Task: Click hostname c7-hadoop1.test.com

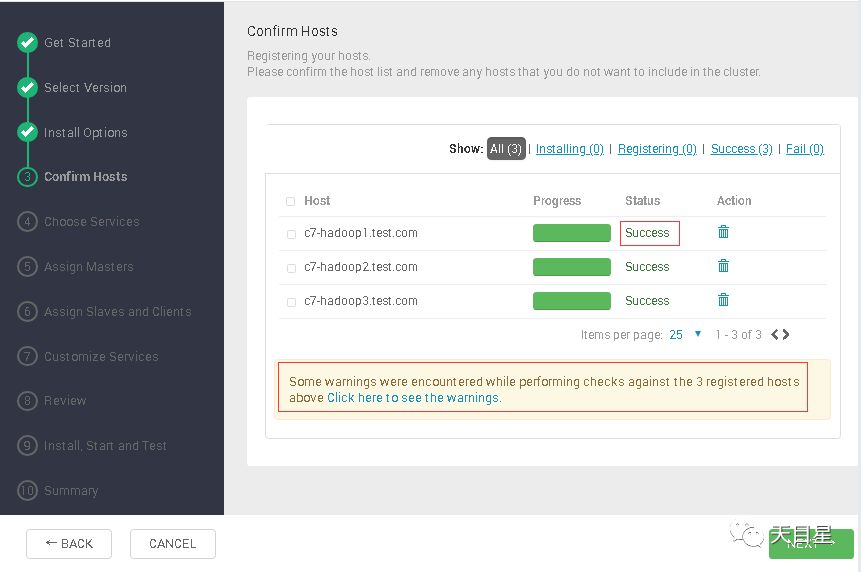Action: point(361,233)
